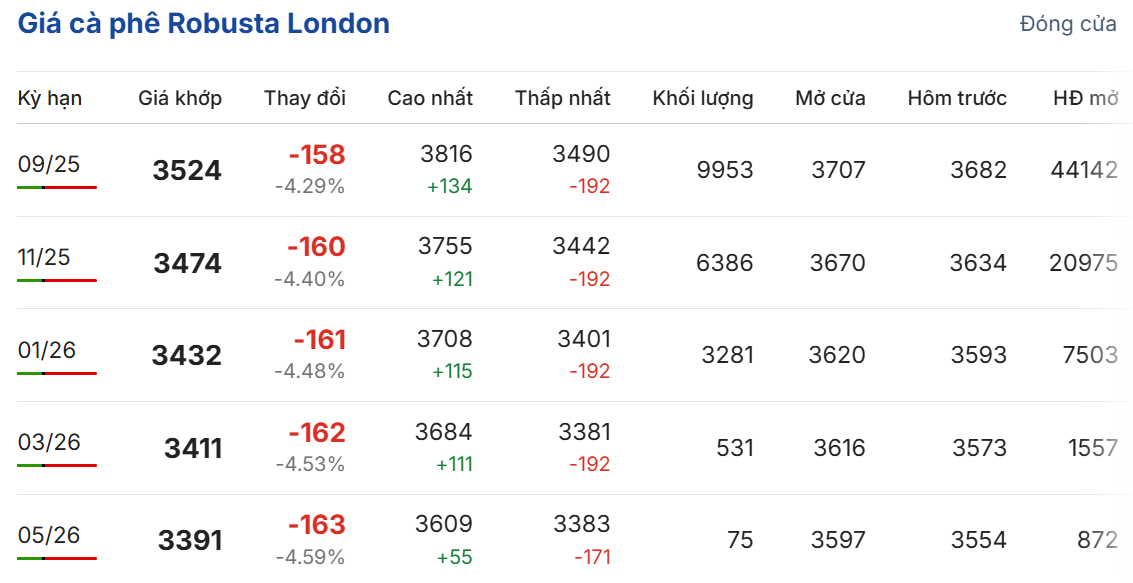Click the -163 change value
The image size is (1133, 583).
(x=316, y=524)
